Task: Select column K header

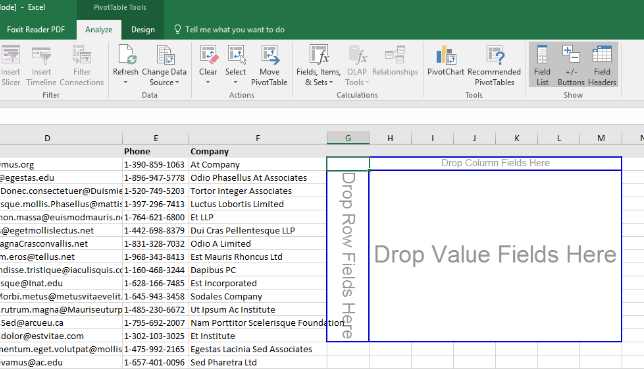Action: pos(517,138)
